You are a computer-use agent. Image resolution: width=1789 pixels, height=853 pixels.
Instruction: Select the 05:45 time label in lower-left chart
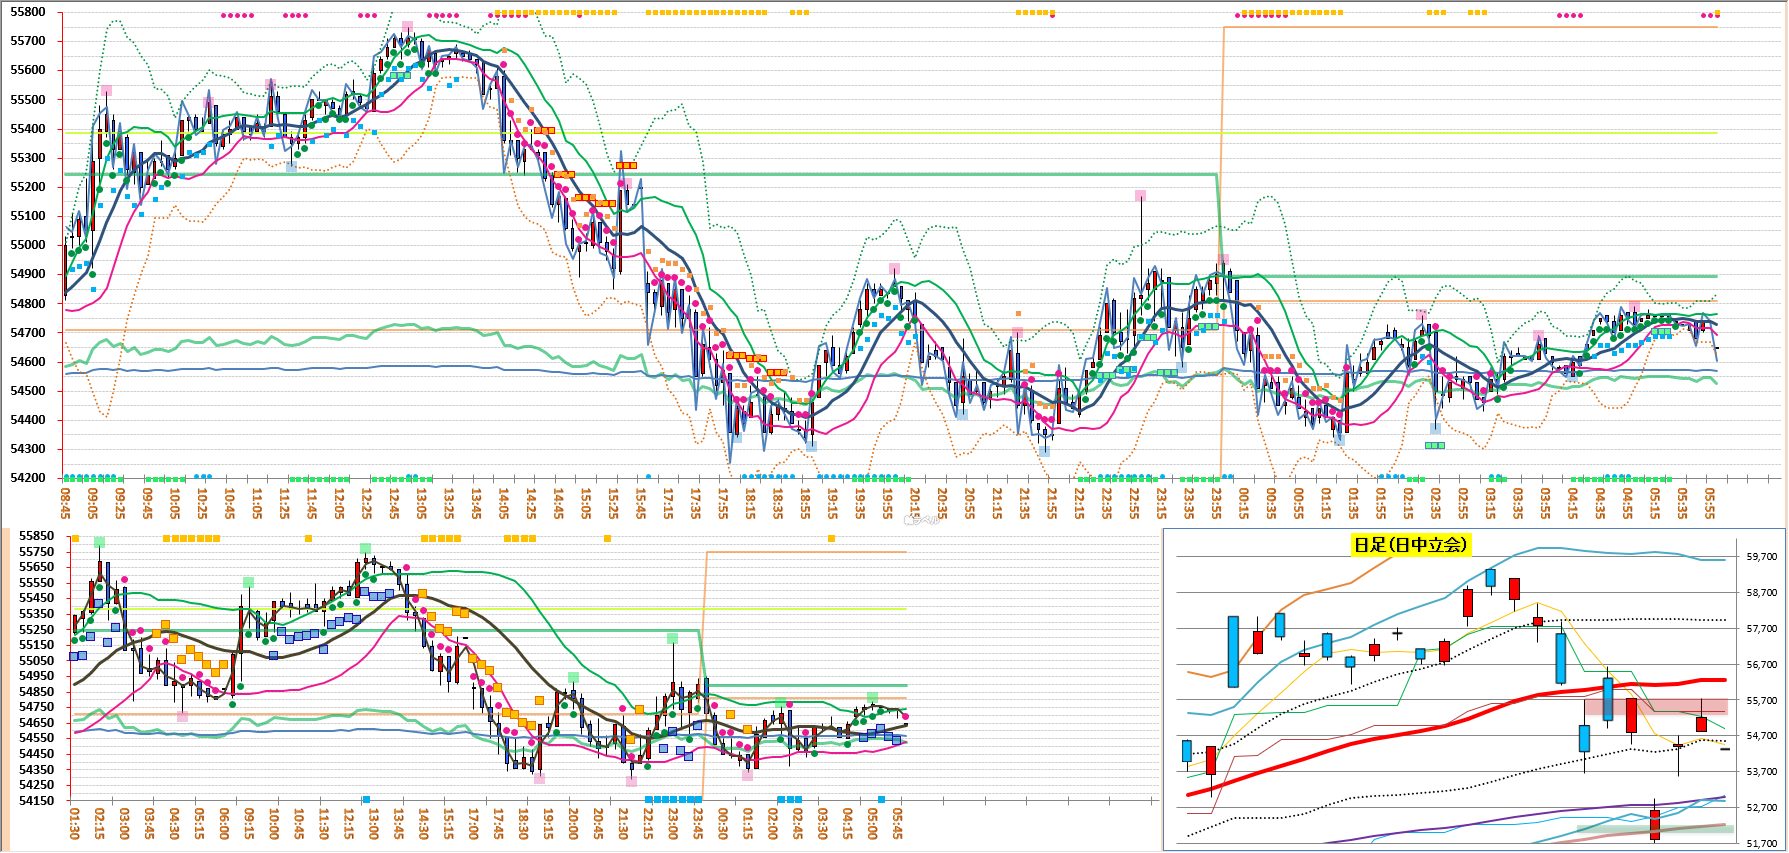(x=898, y=825)
